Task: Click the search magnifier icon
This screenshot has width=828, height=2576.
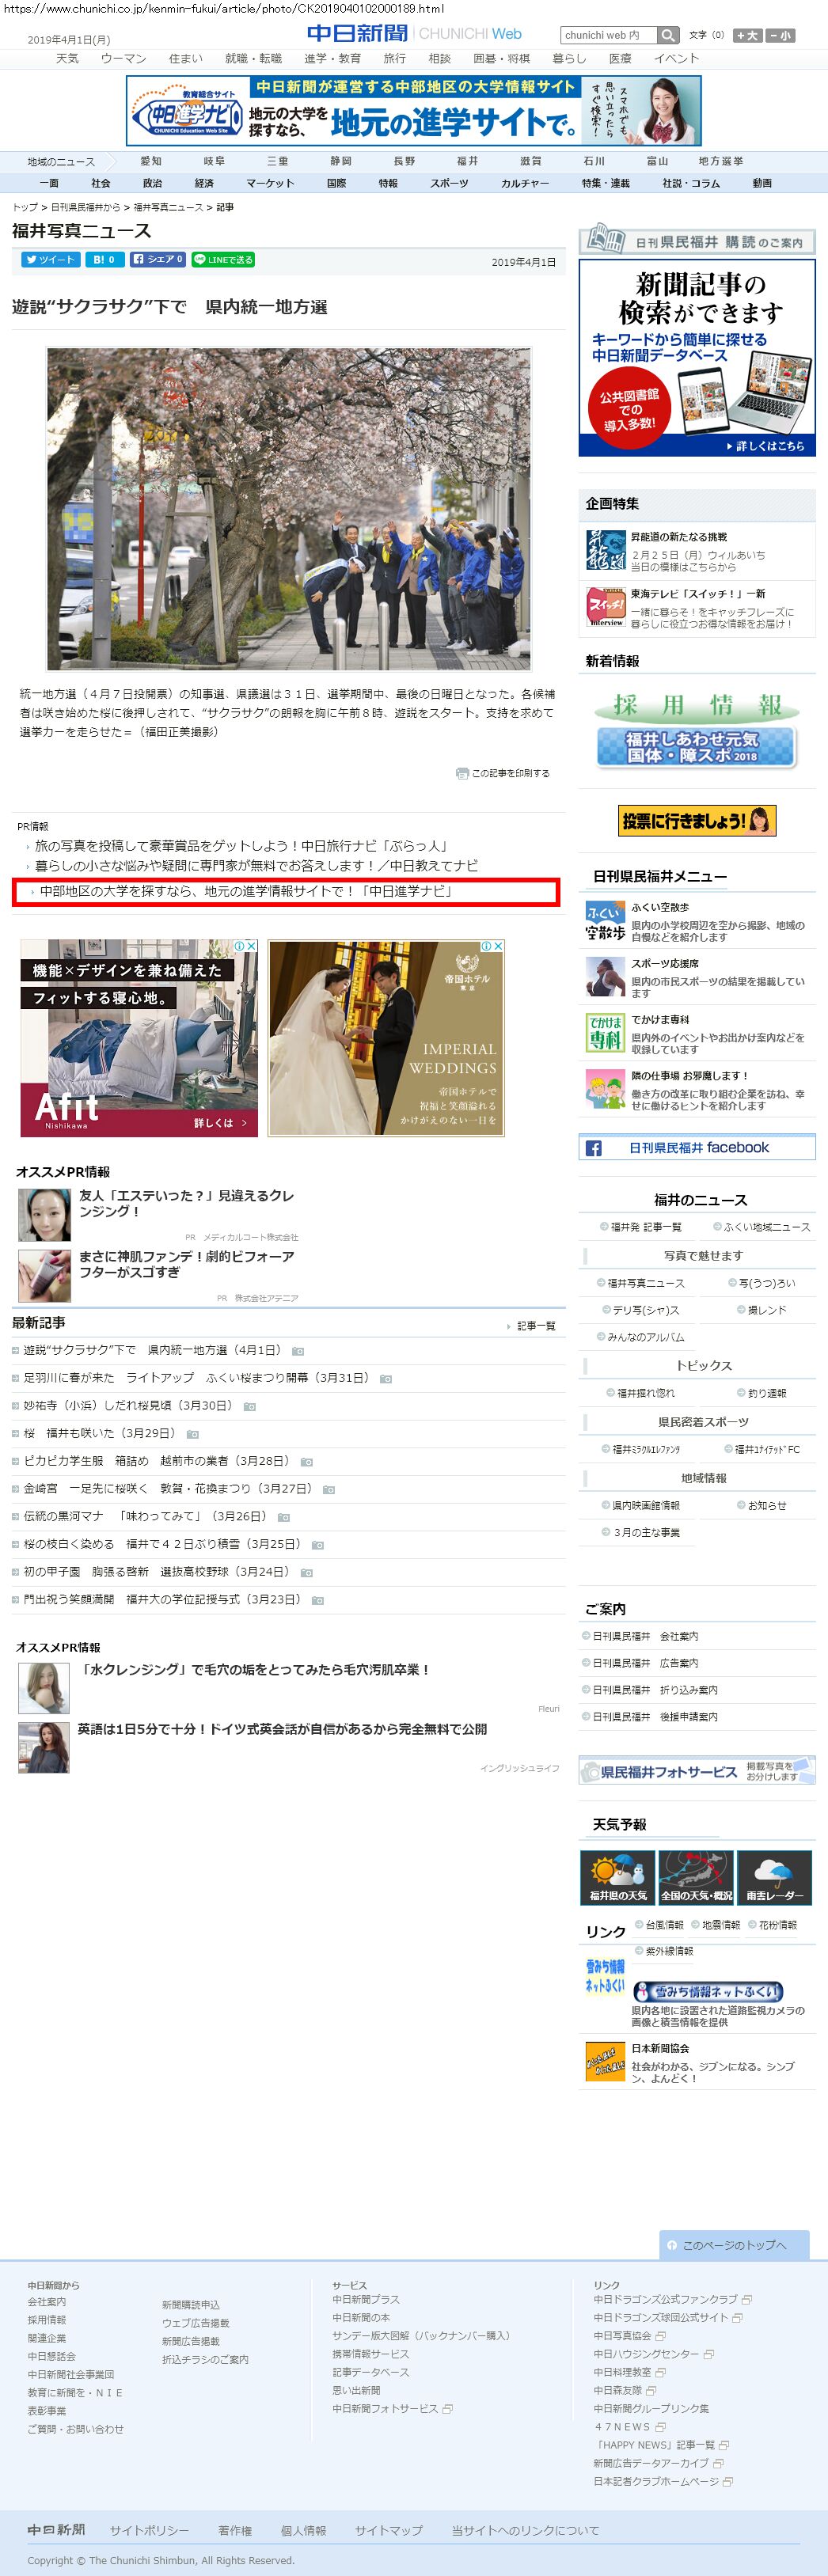Action: pos(669,35)
